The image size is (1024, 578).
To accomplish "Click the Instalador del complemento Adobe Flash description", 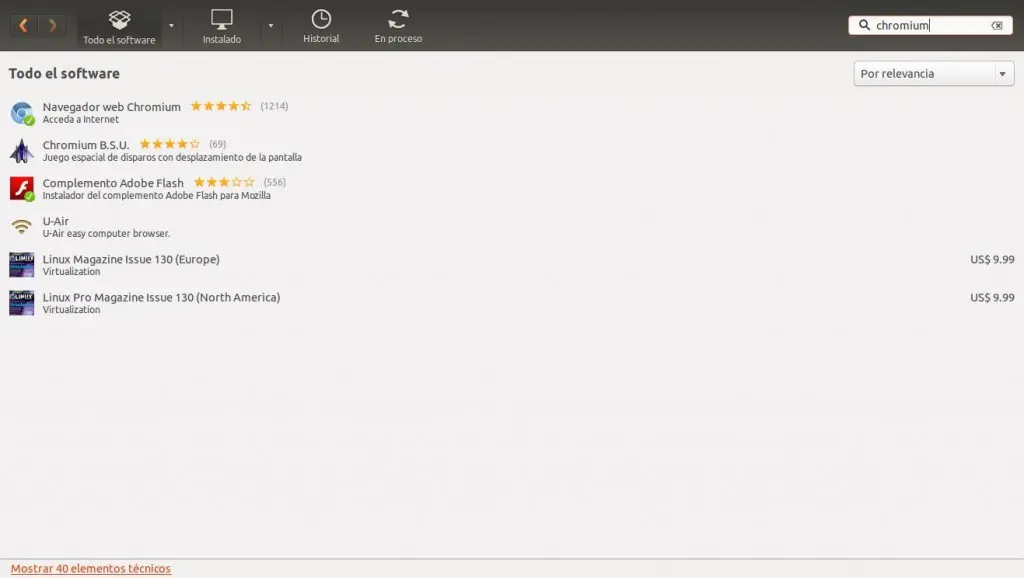I will (x=156, y=195).
